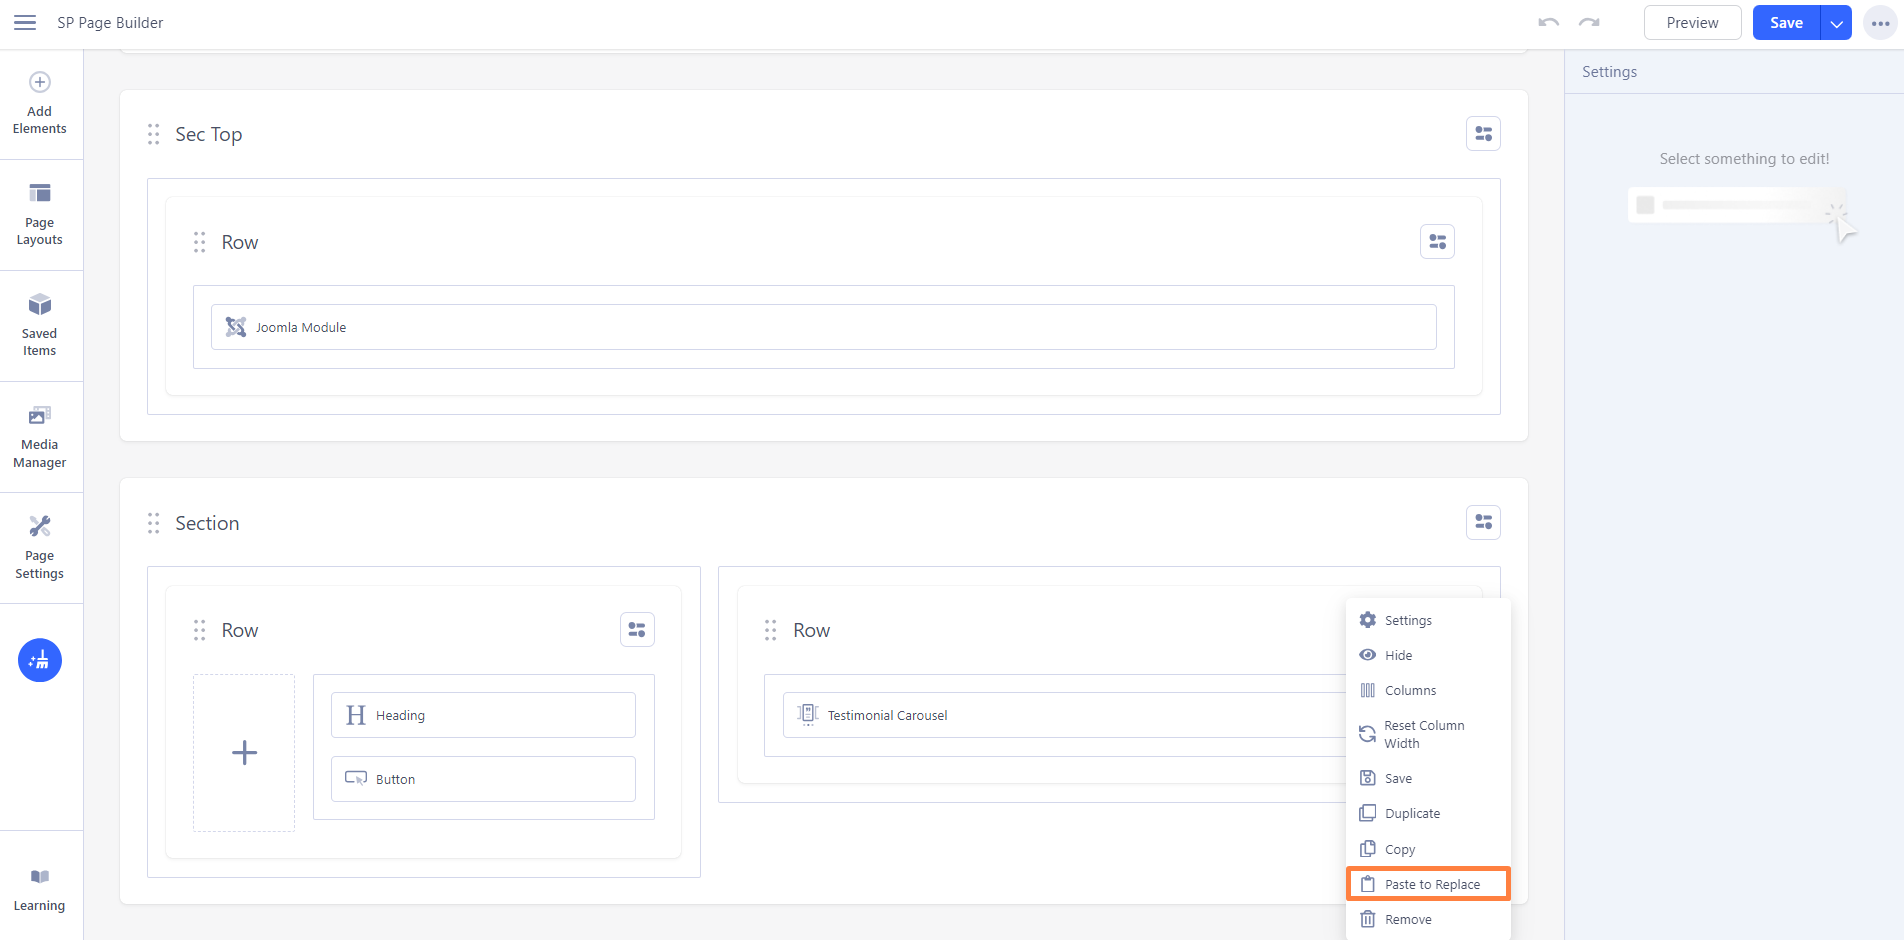Click drag handle of Row with Heading

click(x=200, y=630)
